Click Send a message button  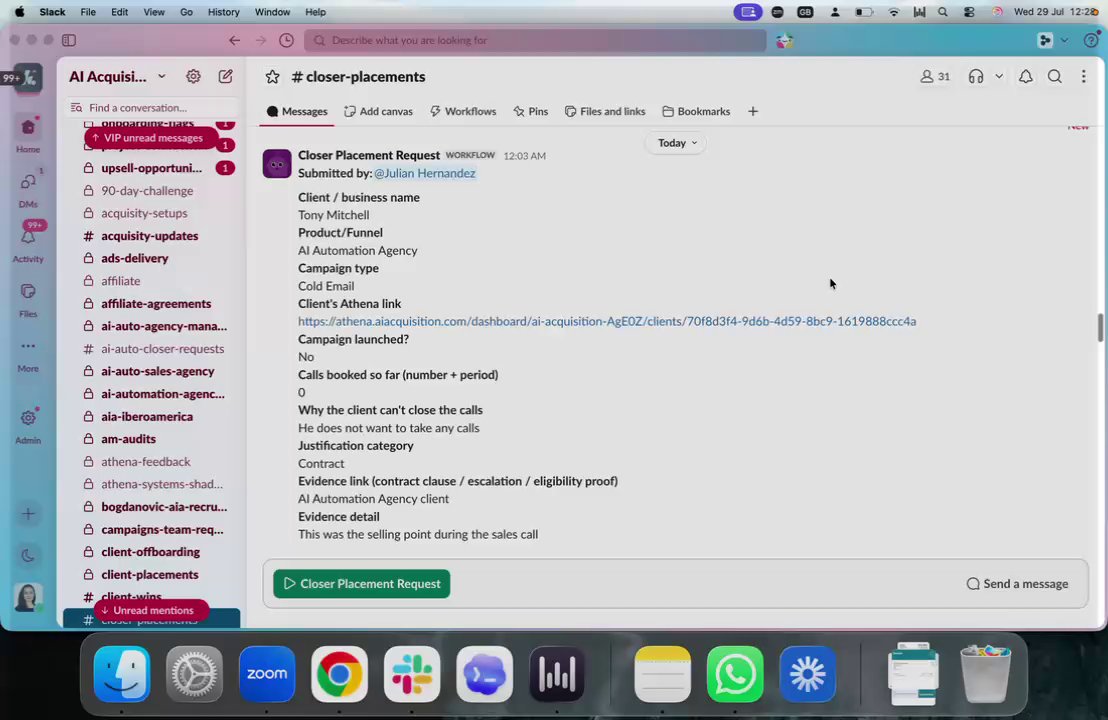tap(1018, 584)
